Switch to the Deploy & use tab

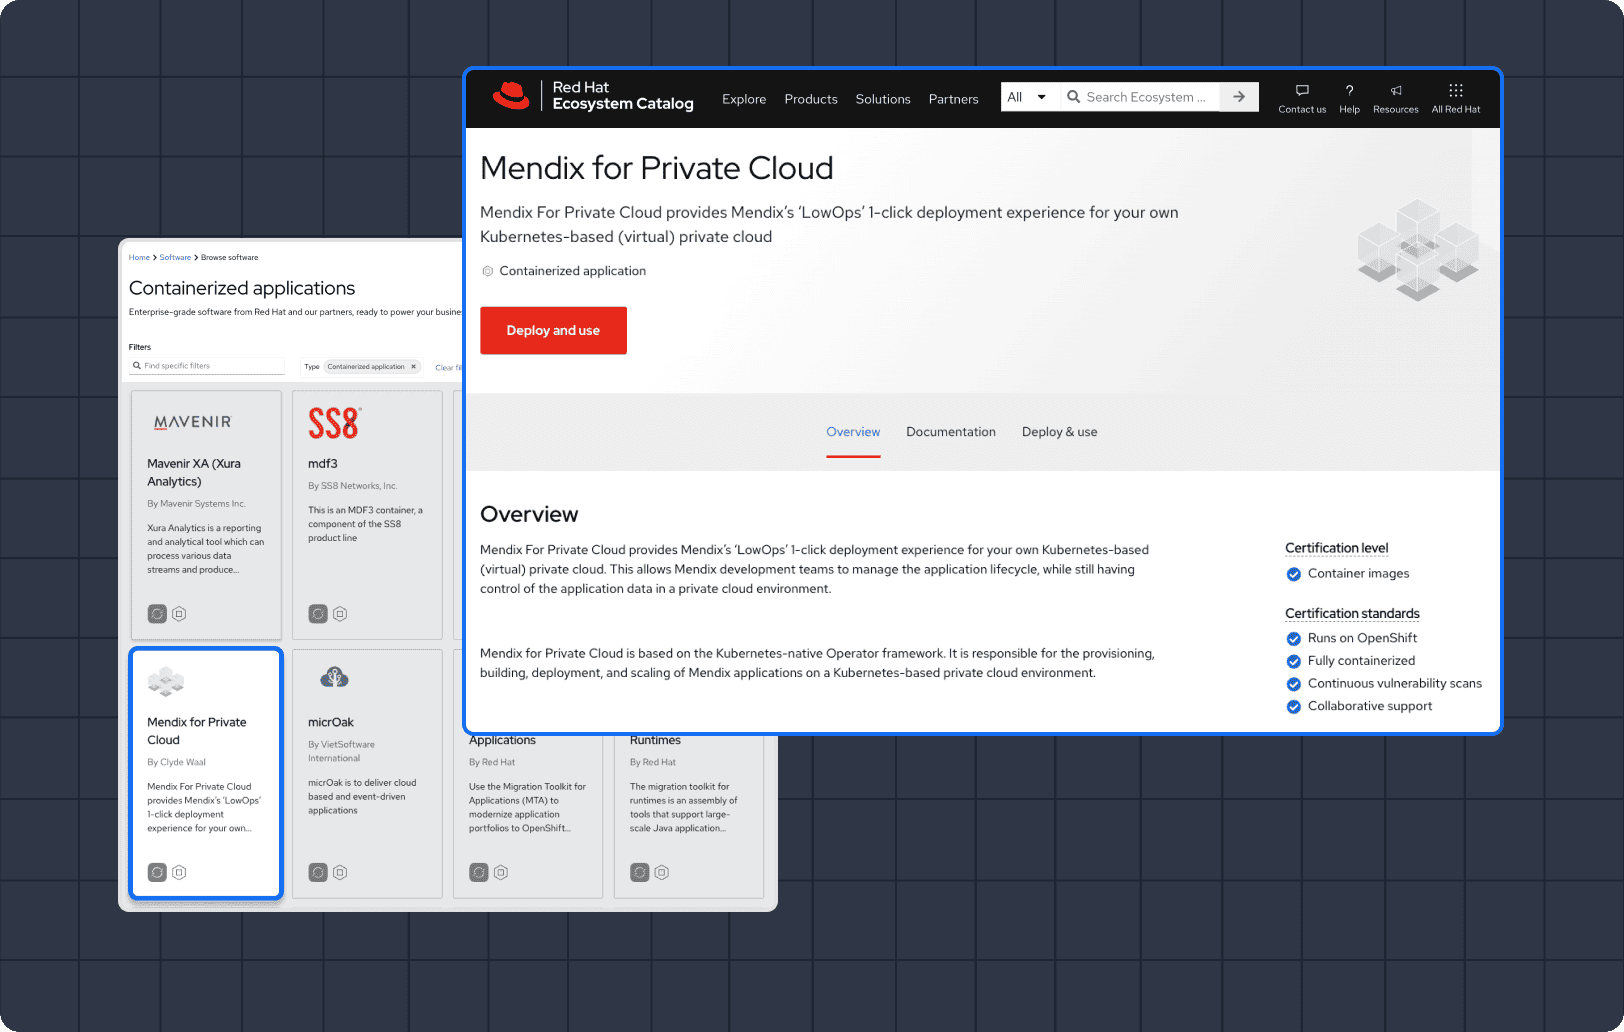(x=1059, y=432)
